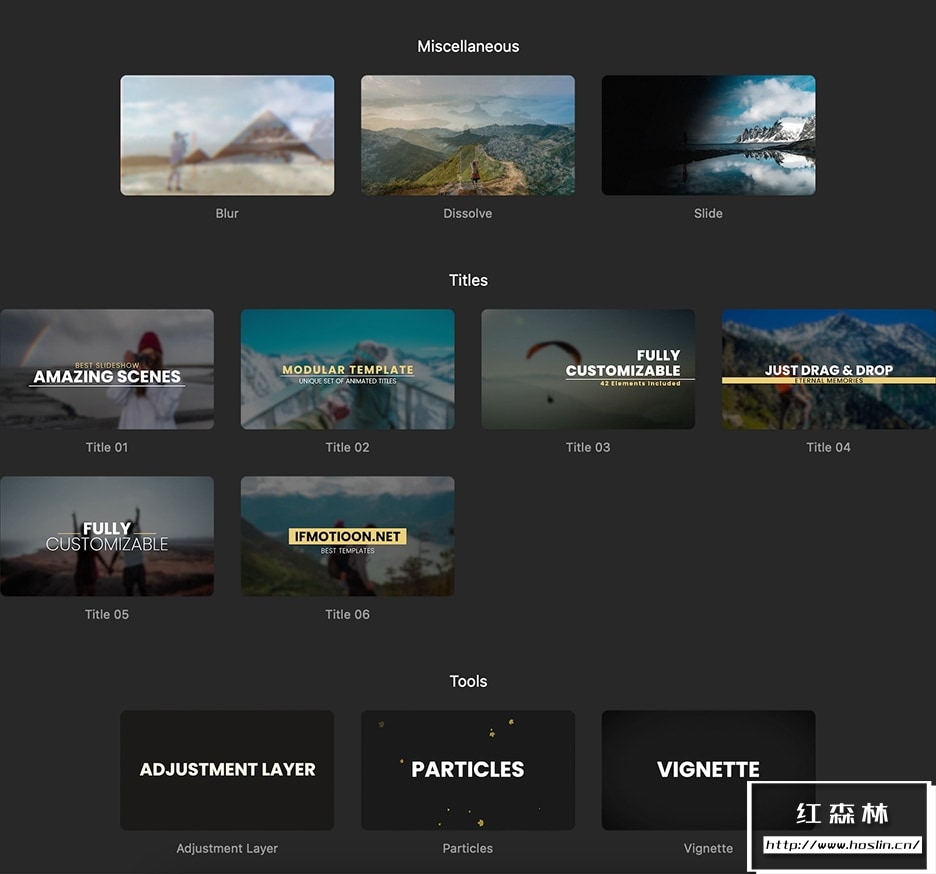Select the Blur transition thumbnail
The width and height of the screenshot is (936, 874).
227,135
